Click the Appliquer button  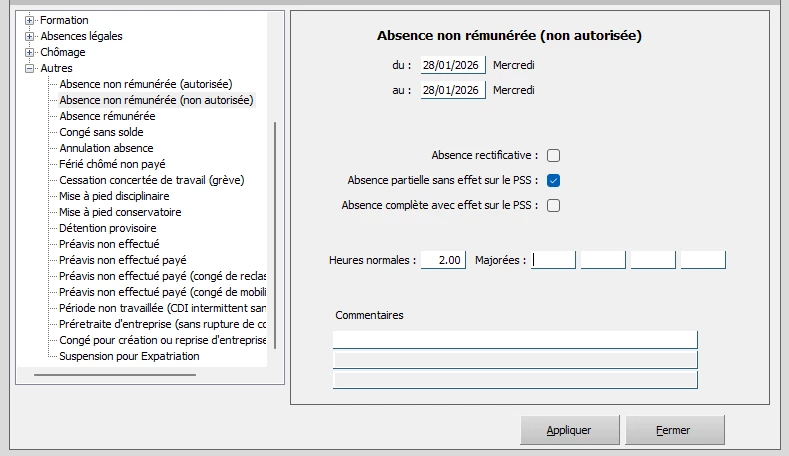point(569,430)
